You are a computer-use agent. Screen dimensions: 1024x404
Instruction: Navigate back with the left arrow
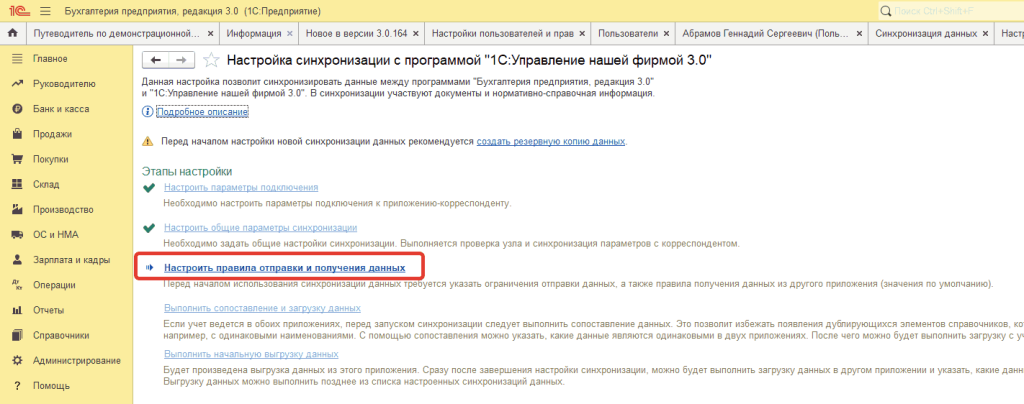point(155,60)
